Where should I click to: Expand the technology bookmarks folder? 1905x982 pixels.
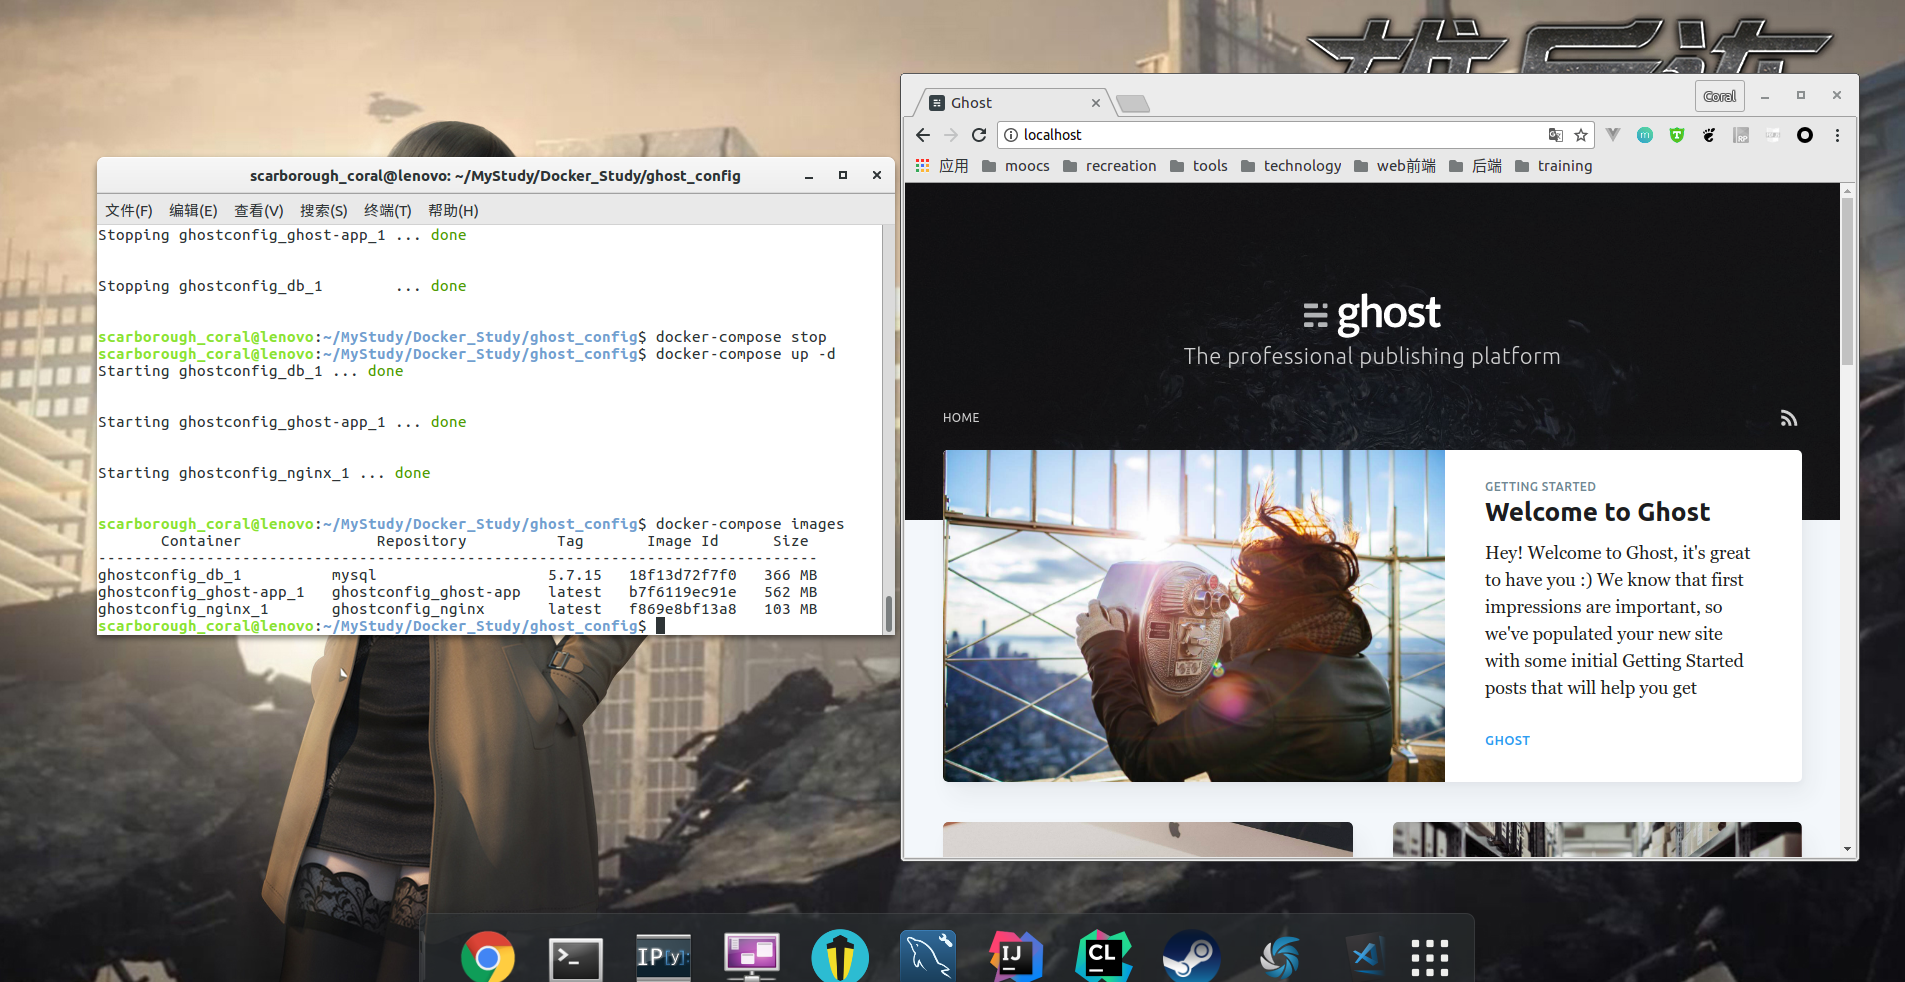(x=1291, y=166)
